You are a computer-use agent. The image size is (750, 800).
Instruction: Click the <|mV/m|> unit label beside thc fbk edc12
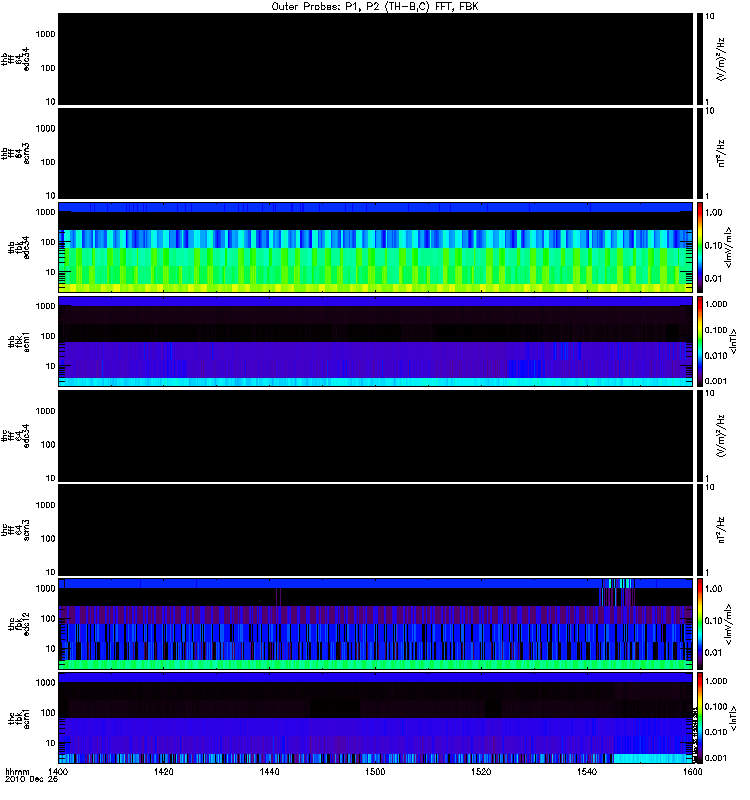[x=728, y=624]
